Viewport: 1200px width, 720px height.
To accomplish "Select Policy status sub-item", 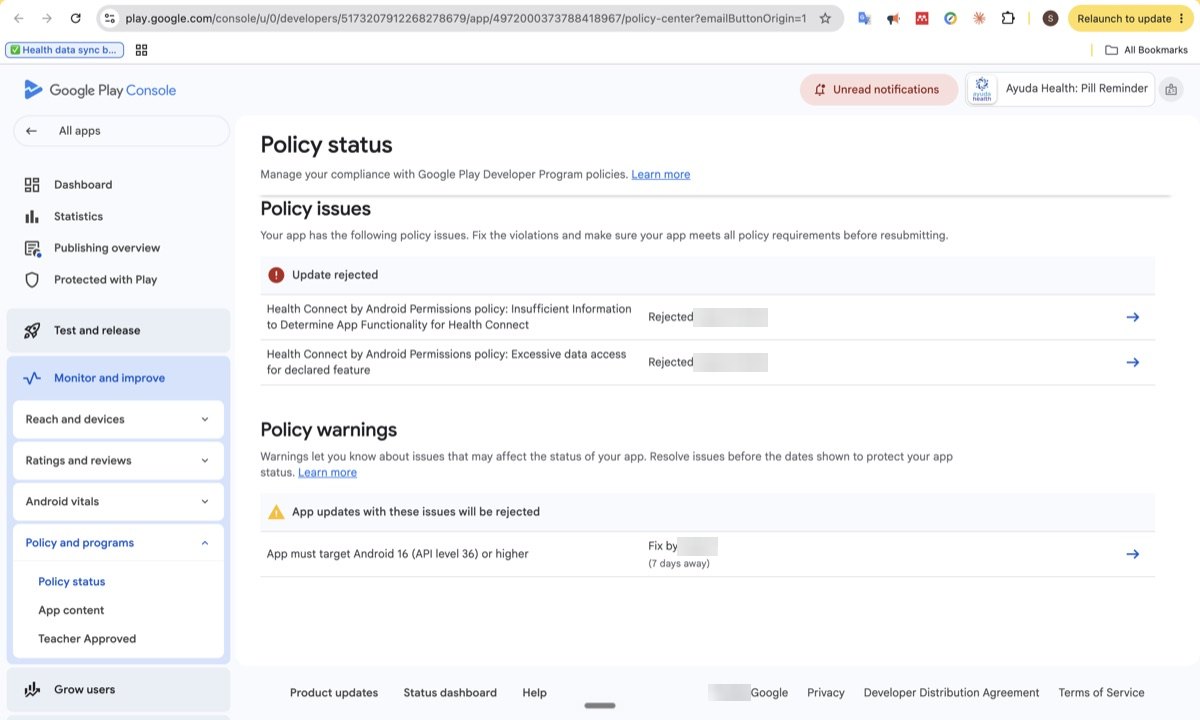I will pos(71,582).
